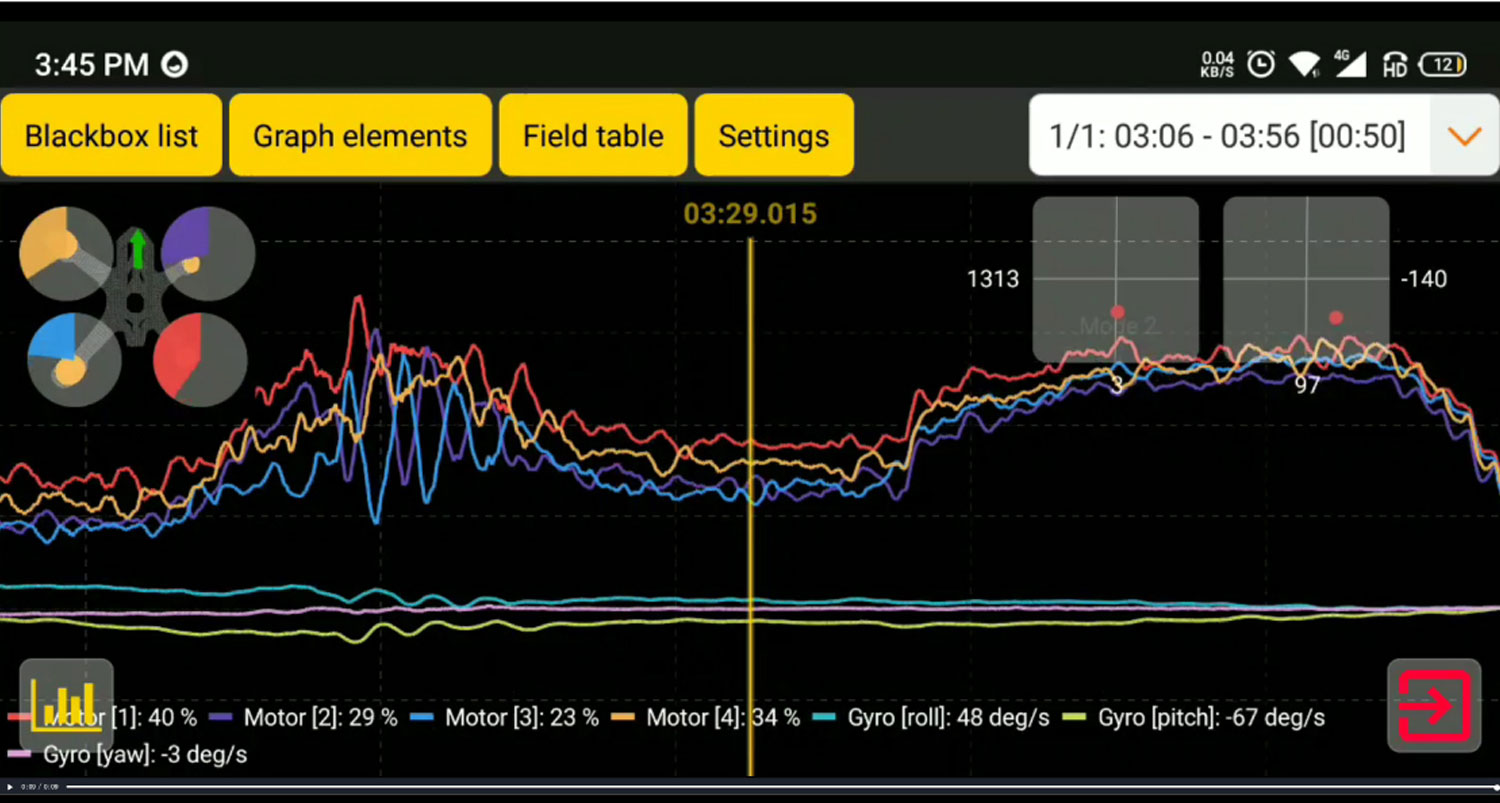The image size is (1500, 803).
Task: Tap the alarm clock status icon
Action: pyautogui.click(x=1261, y=65)
